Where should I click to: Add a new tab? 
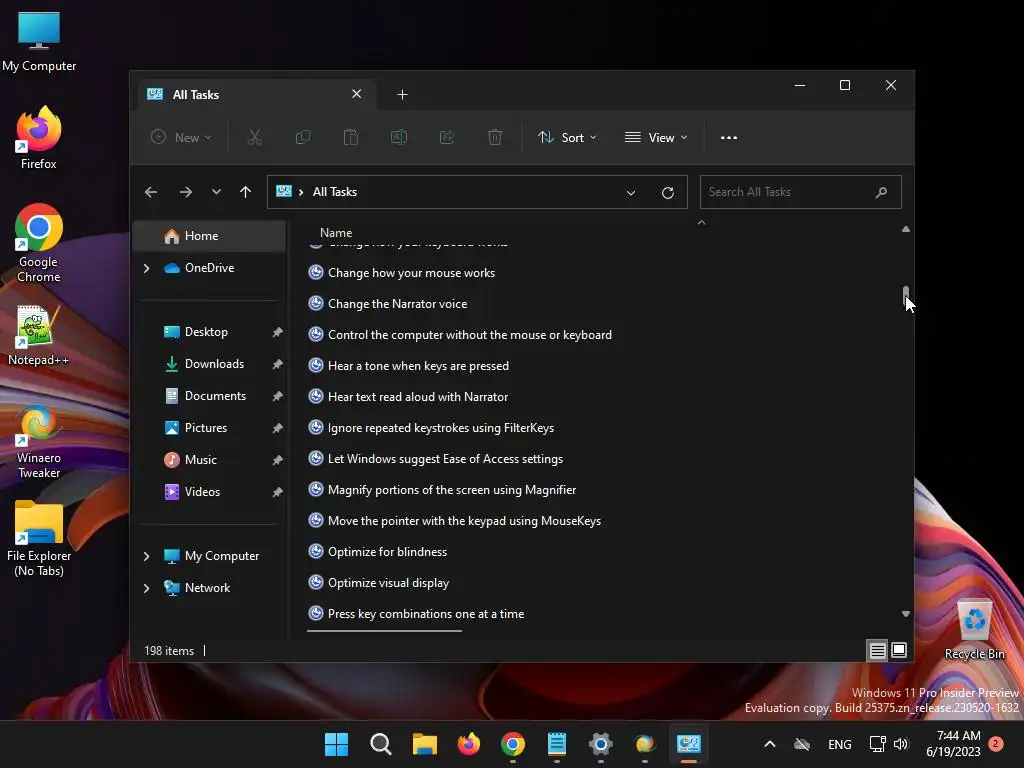coord(402,95)
